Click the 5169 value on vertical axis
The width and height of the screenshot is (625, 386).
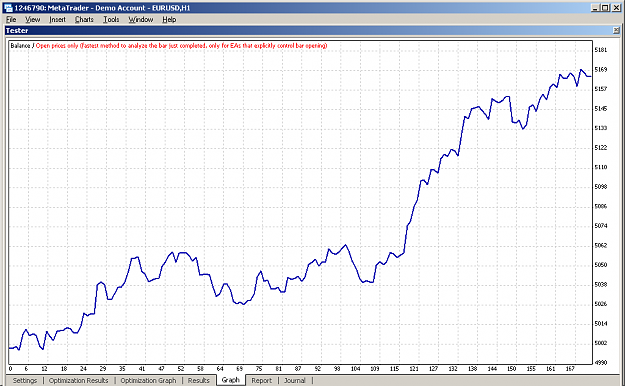601,69
